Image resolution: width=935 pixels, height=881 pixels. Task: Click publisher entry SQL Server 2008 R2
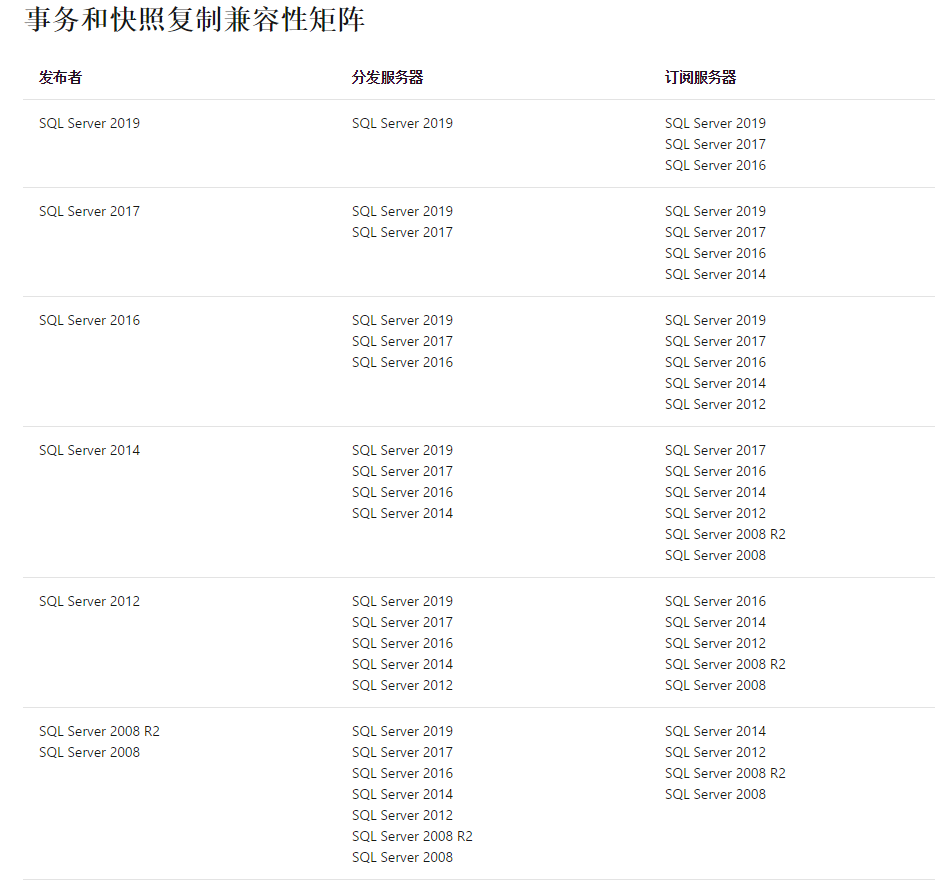click(x=100, y=732)
